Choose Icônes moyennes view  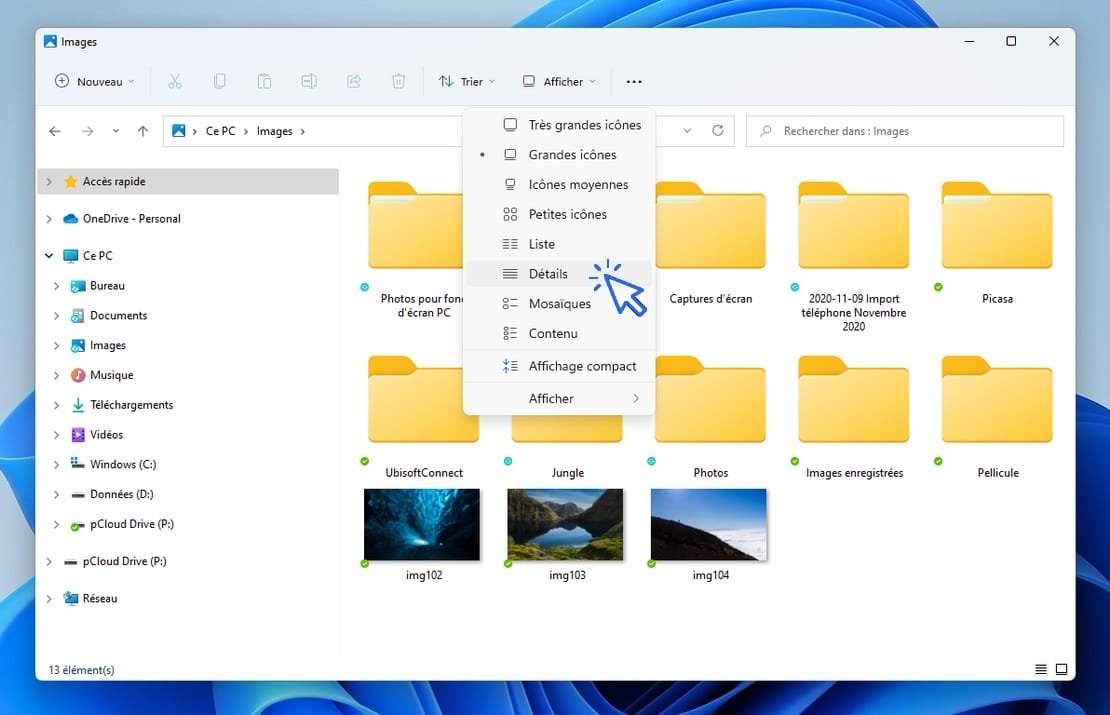[559, 184]
